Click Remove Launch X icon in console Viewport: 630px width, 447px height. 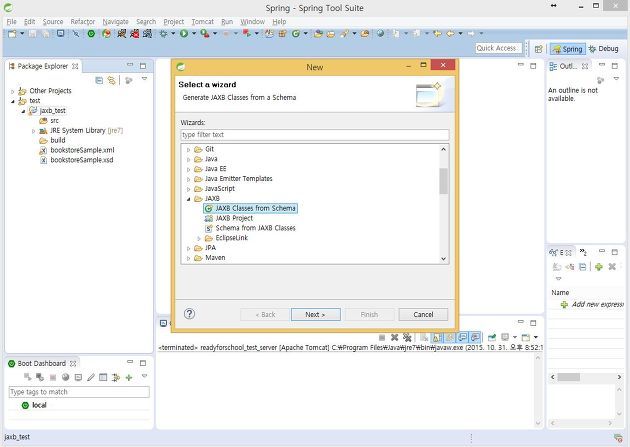click(x=395, y=337)
